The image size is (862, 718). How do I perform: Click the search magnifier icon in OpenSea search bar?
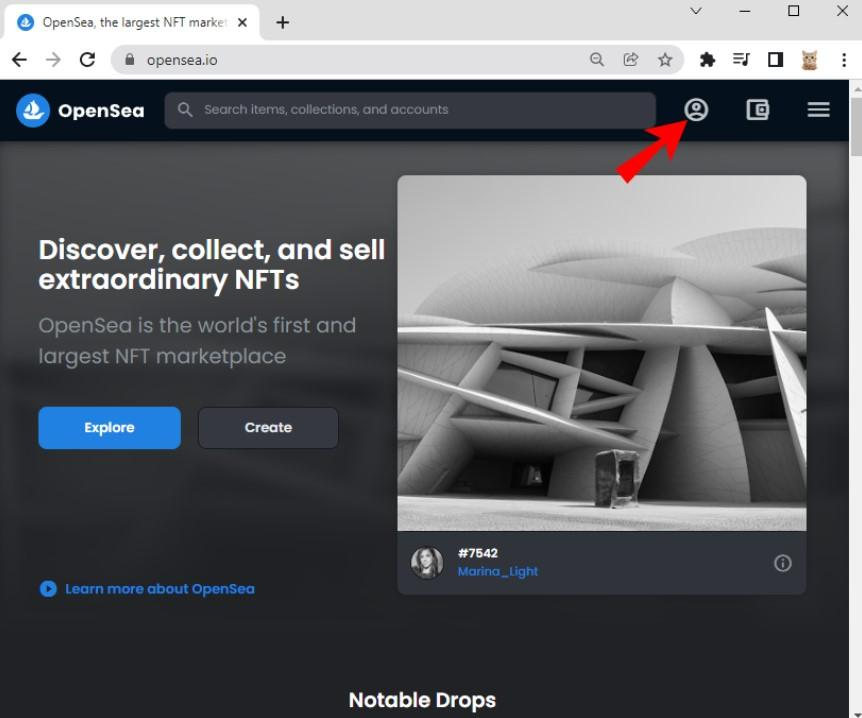click(185, 110)
